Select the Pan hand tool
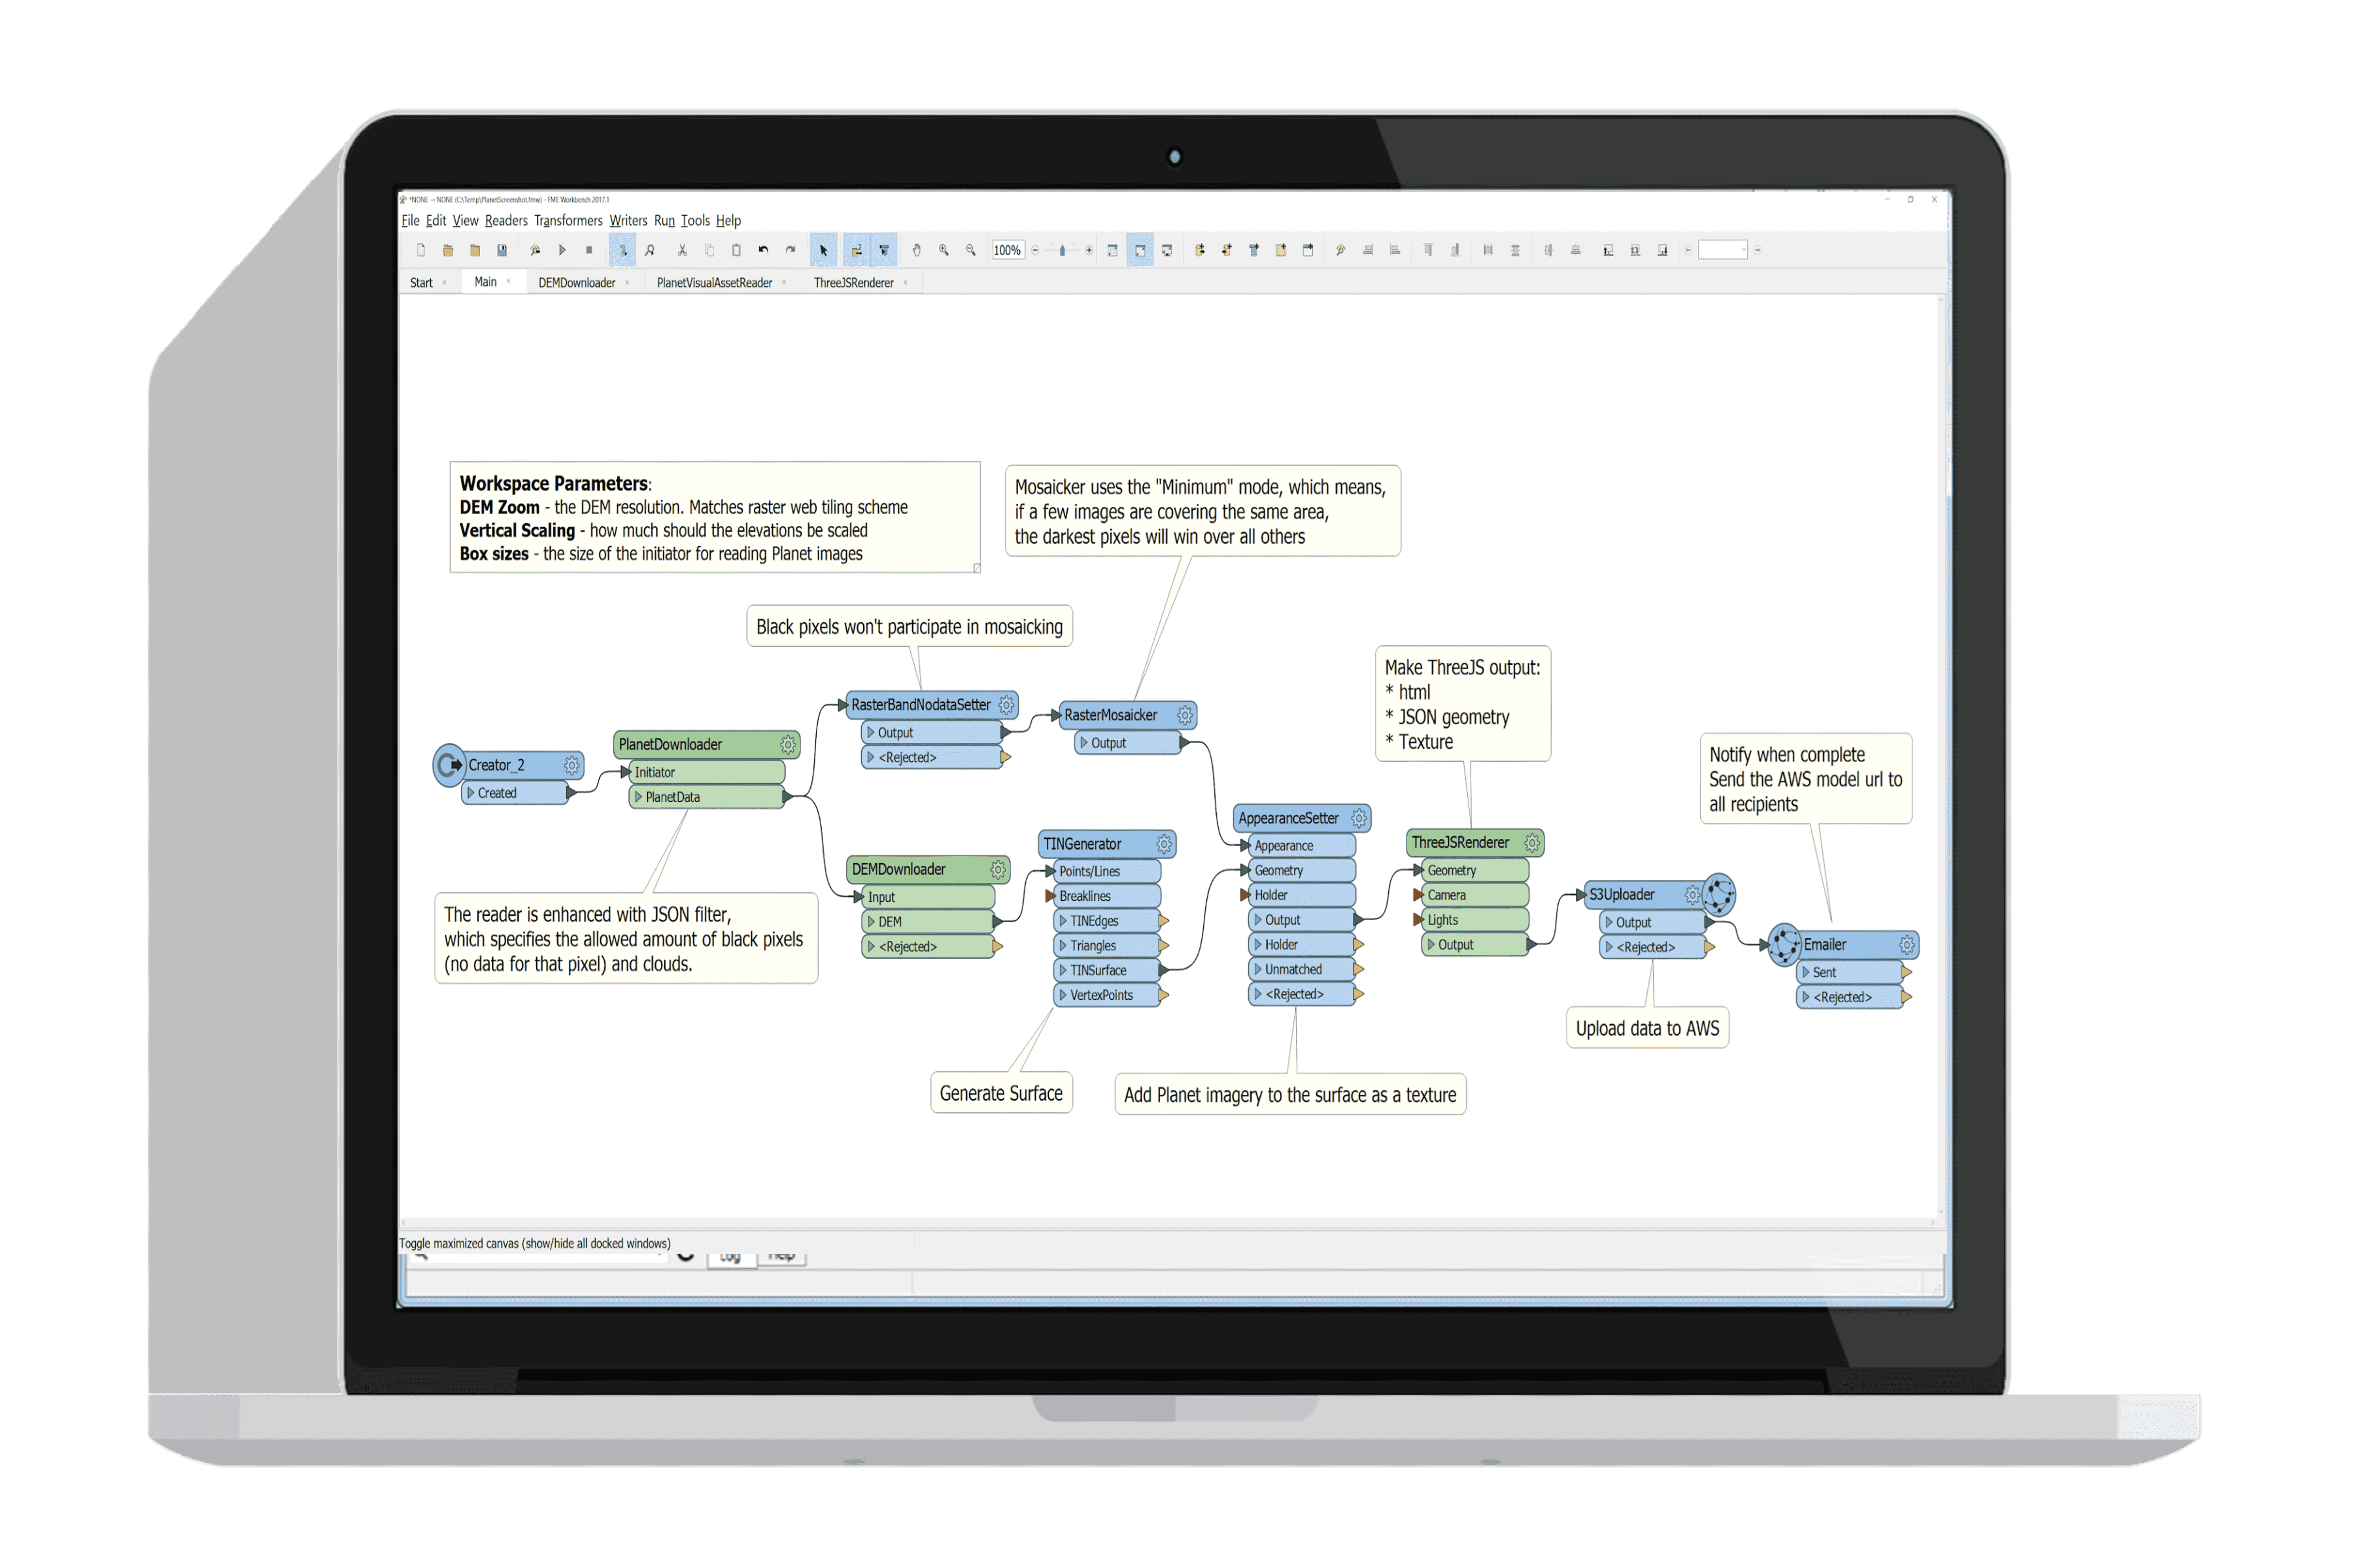Screen dimensions: 2367x1568 [x=916, y=250]
